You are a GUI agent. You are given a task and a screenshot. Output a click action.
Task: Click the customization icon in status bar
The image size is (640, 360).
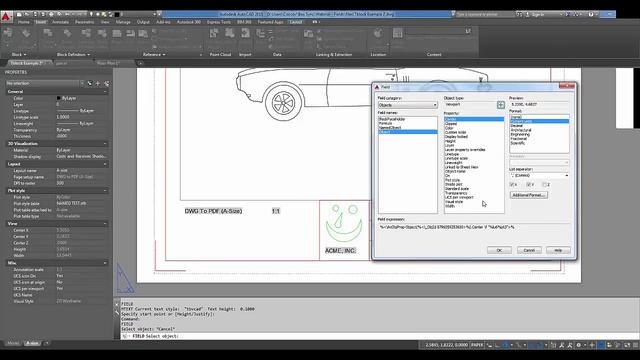coord(635,345)
